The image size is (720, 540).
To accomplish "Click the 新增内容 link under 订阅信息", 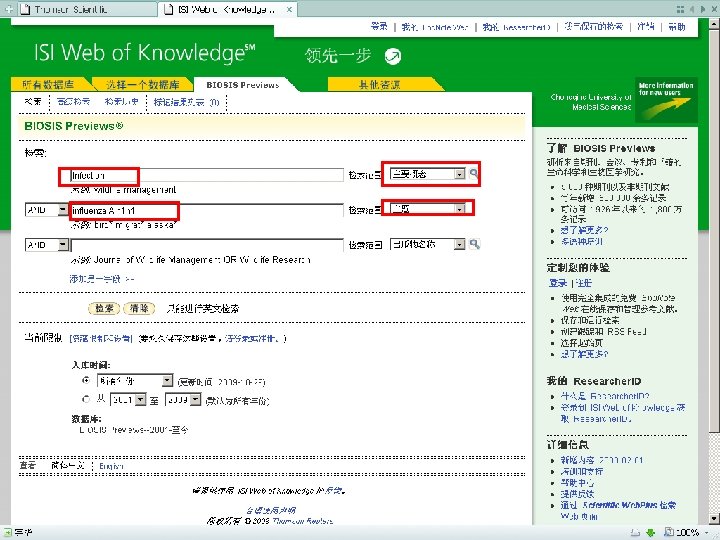I will 602,460.
